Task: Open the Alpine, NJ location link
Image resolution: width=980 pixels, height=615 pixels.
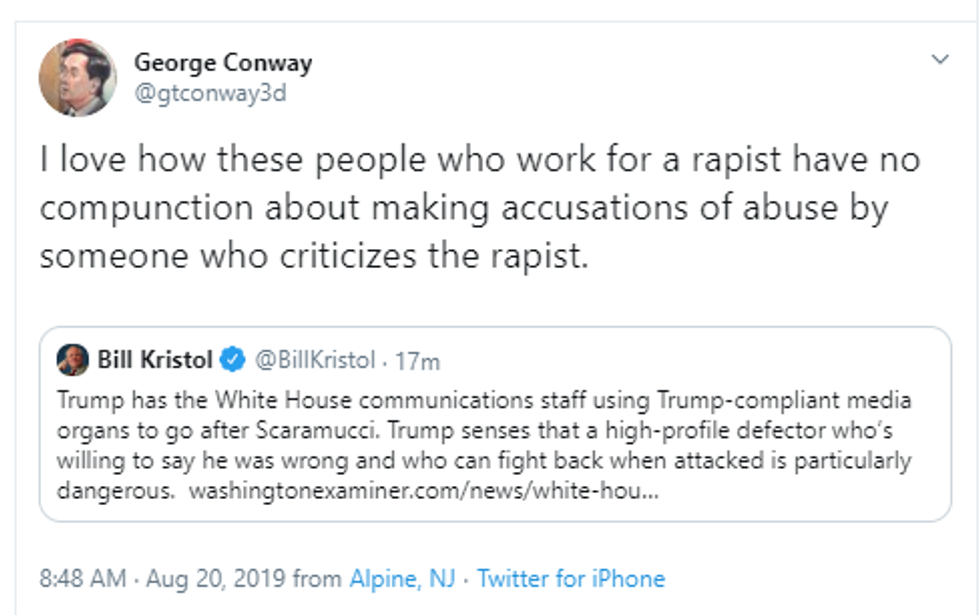Action: coord(401,578)
